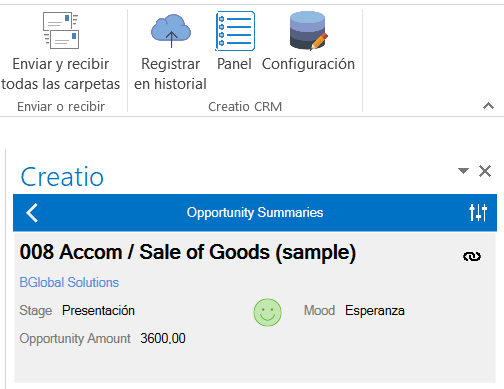Image resolution: width=504 pixels, height=389 pixels.
Task: Open the Creatio Panel list icon
Action: coord(235,31)
